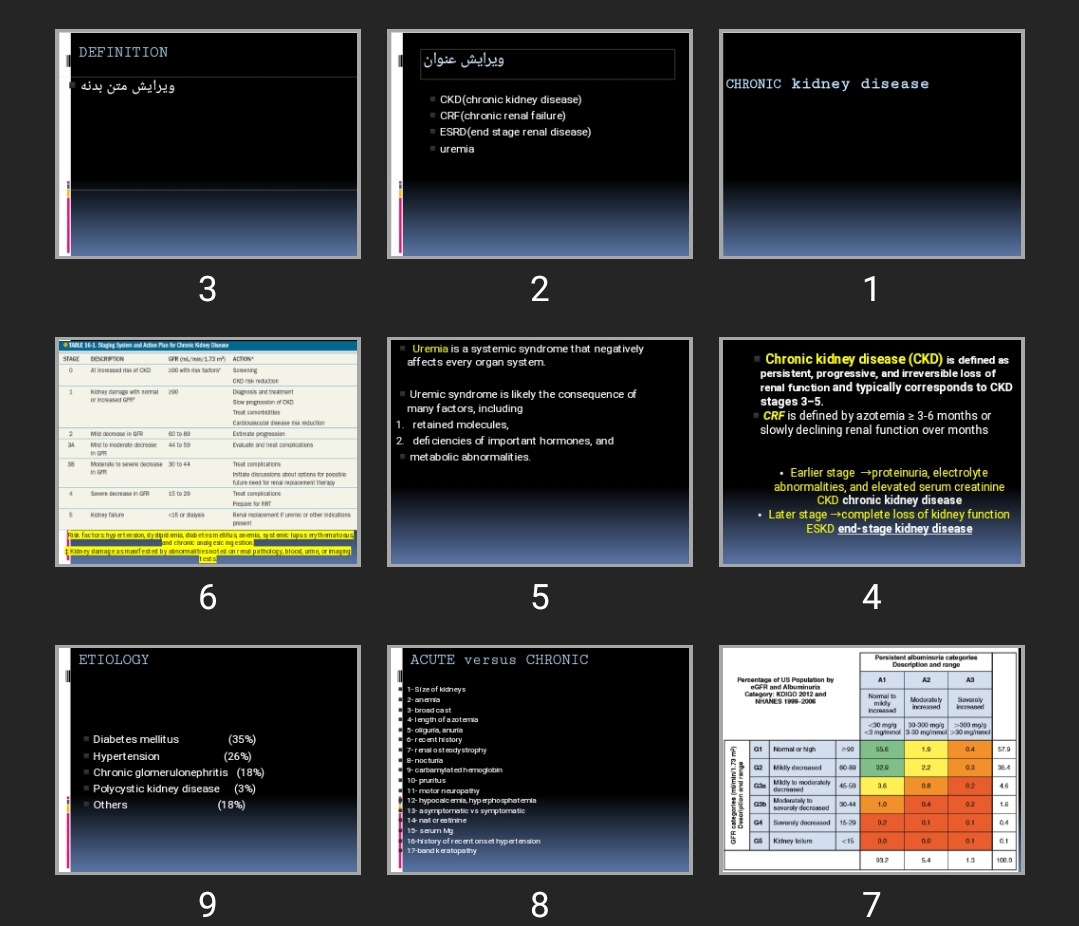Open the slide listing CKD, CRF, ESRD, uremia

click(x=539, y=144)
